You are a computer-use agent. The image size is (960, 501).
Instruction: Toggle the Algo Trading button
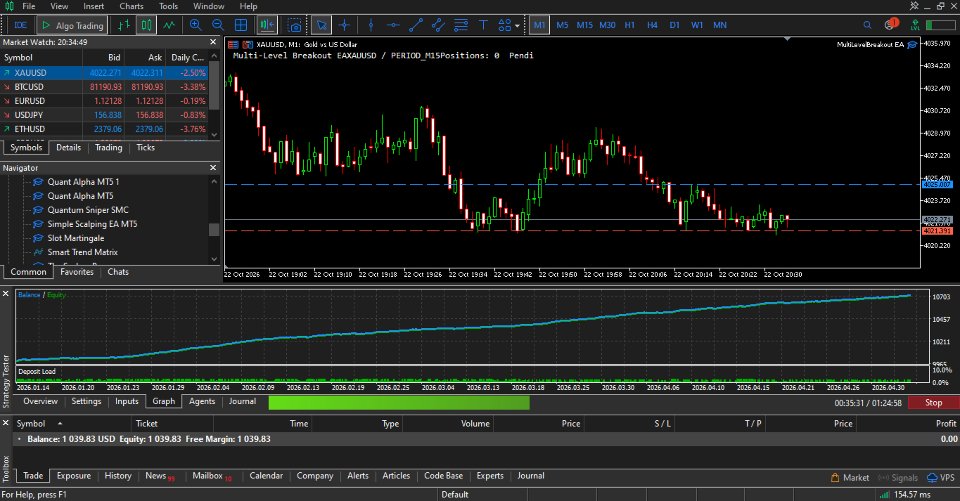pyautogui.click(x=73, y=25)
